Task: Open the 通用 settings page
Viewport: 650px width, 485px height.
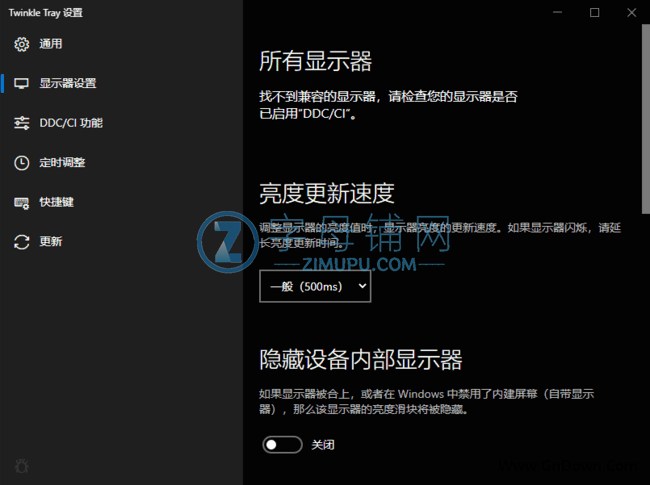Action: pyautogui.click(x=121, y=44)
